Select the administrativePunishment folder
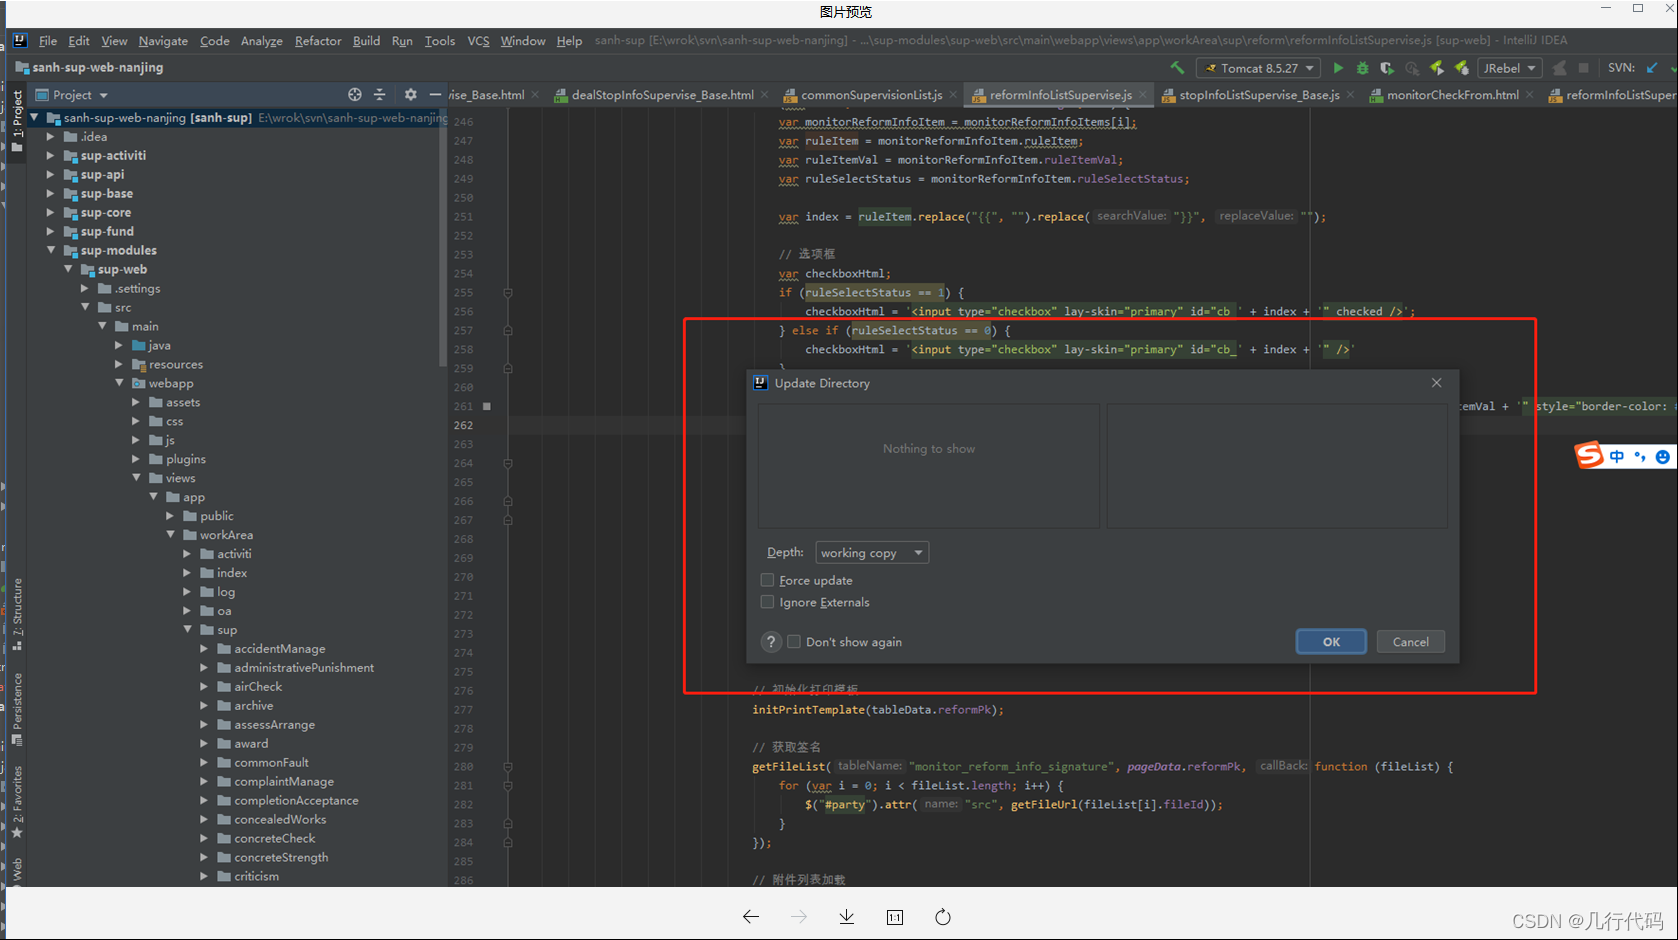The image size is (1678, 940). click(304, 668)
